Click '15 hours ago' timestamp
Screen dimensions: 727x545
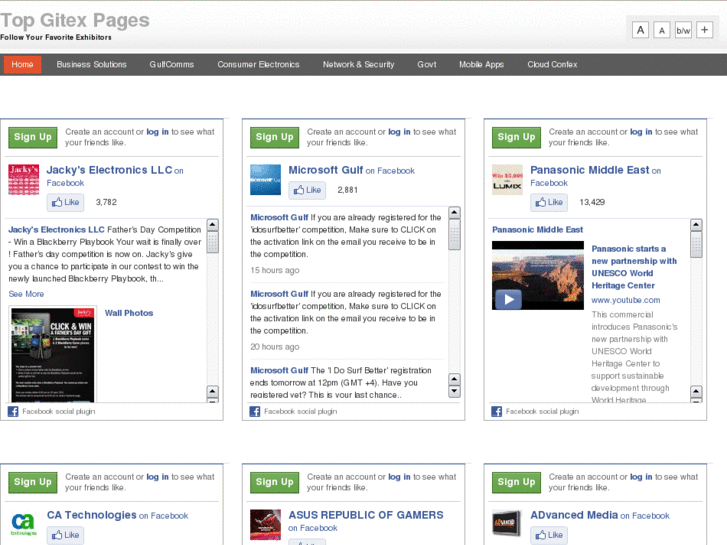274,270
